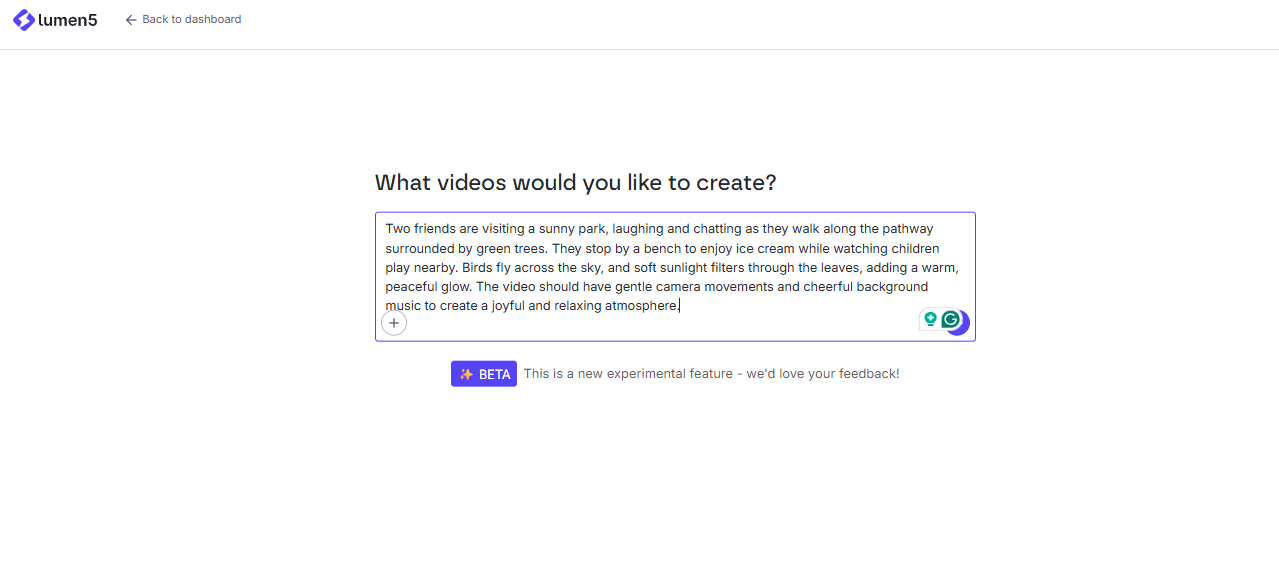Screen dimensions: 1279x585
Task: Click the word "bench" in the prompt
Action: coord(656,249)
